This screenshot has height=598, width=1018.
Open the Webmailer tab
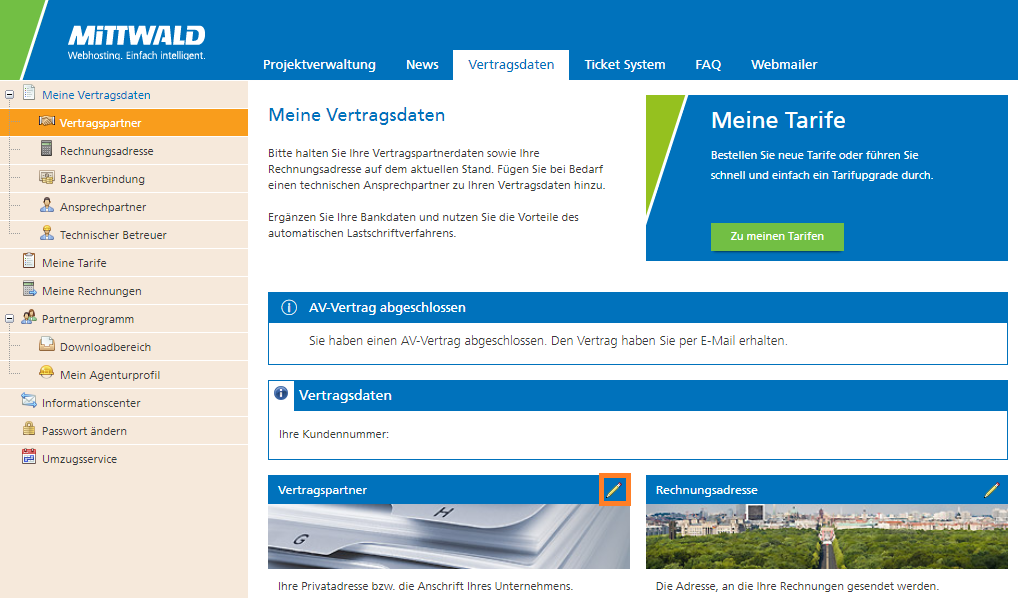tap(784, 64)
